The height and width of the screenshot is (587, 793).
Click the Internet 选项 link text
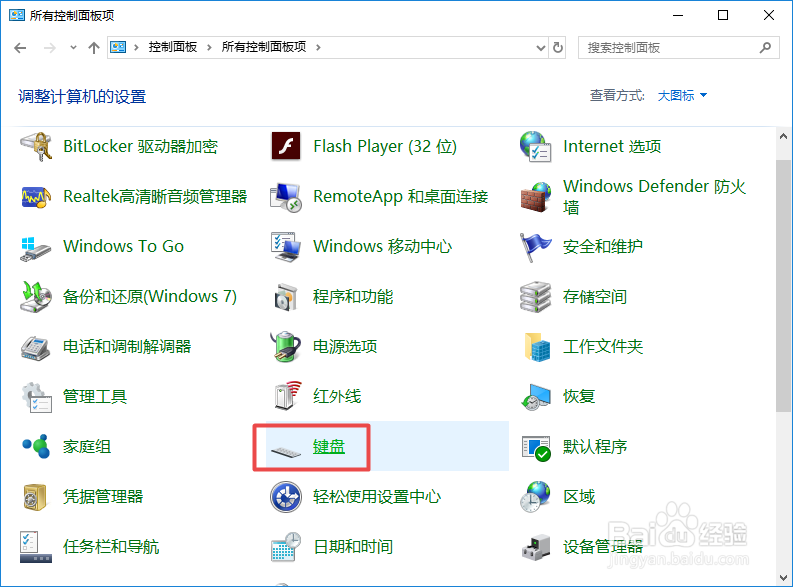(x=612, y=147)
